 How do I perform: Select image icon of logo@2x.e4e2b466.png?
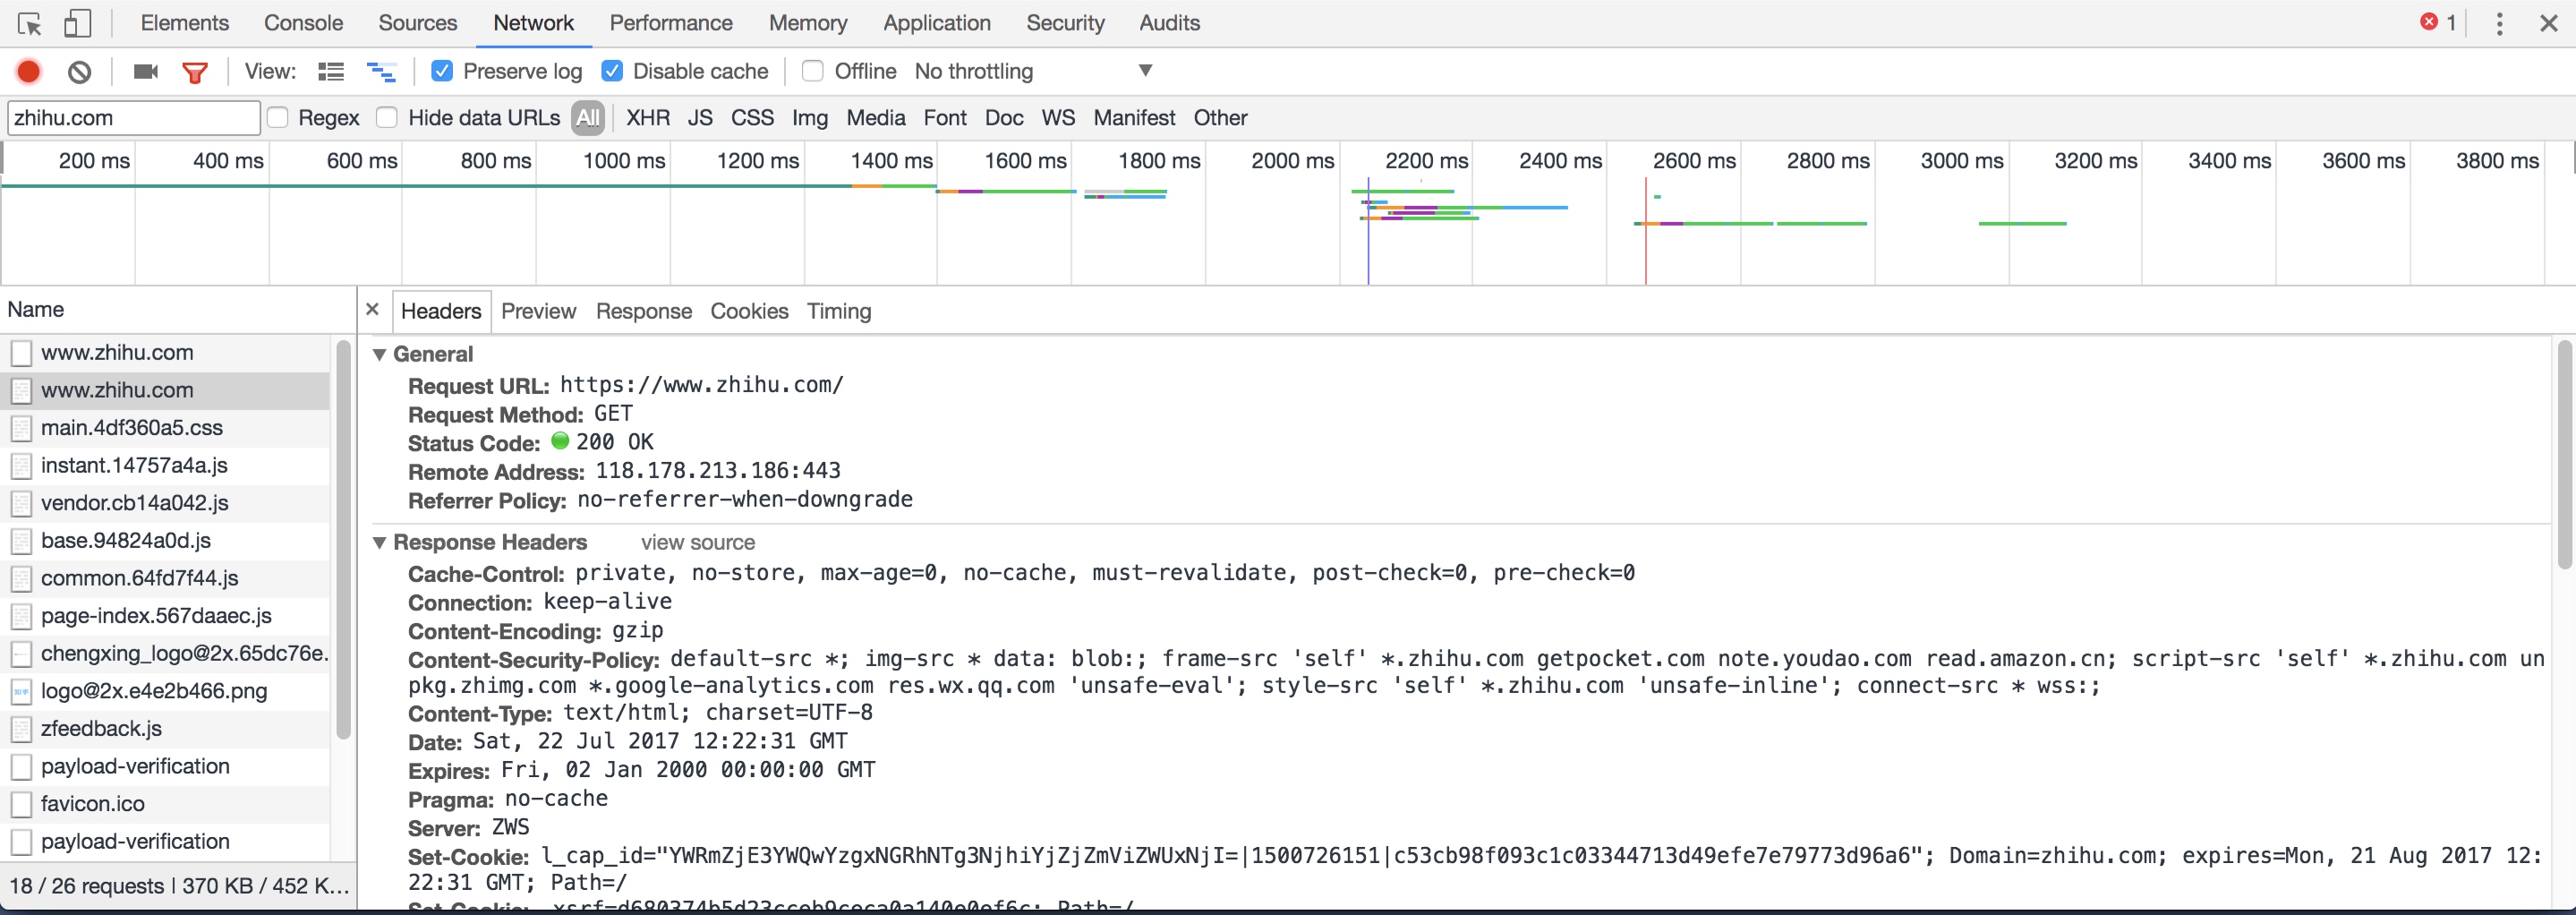pos(21,691)
